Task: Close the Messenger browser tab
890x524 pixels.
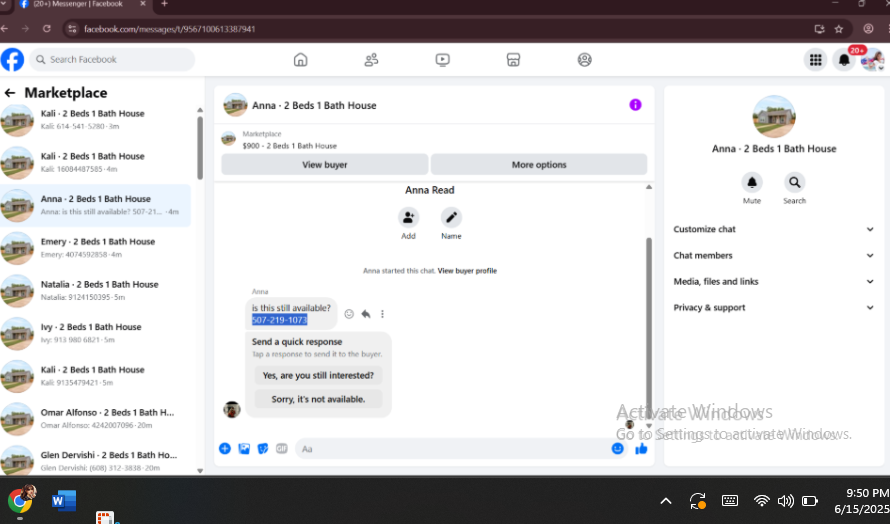Action: click(142, 4)
